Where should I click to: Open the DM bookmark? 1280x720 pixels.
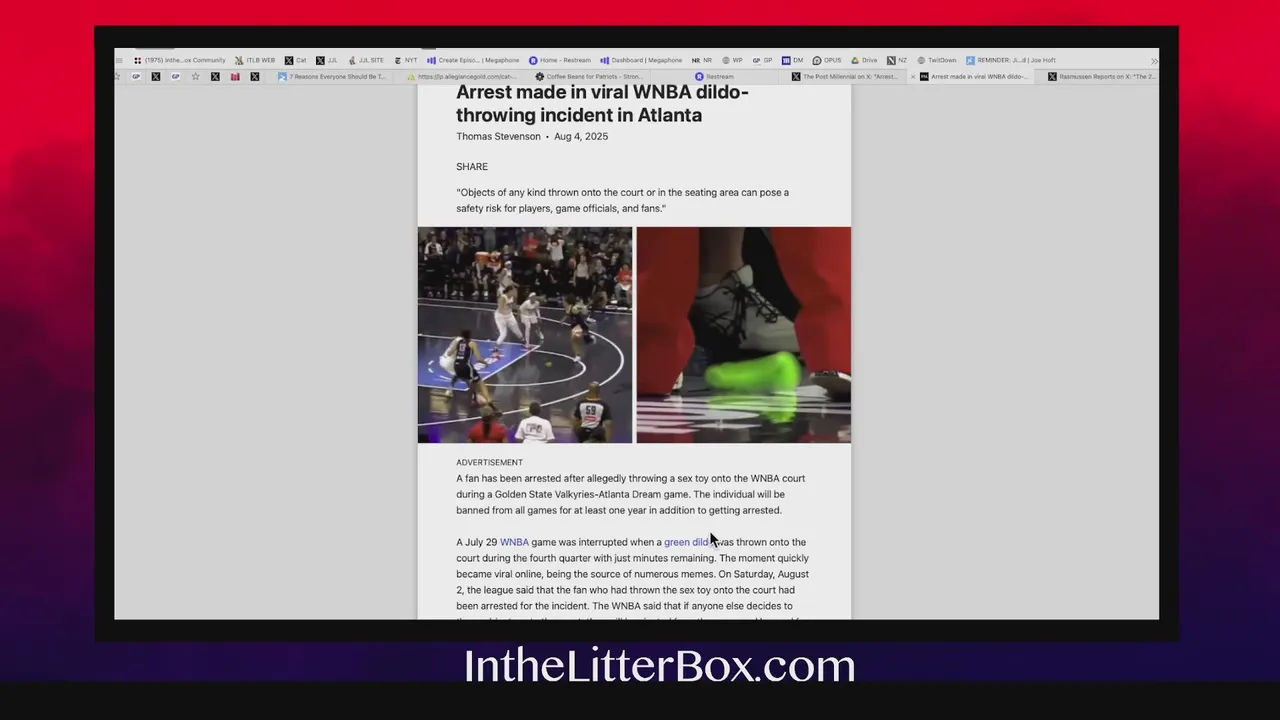[x=793, y=60]
